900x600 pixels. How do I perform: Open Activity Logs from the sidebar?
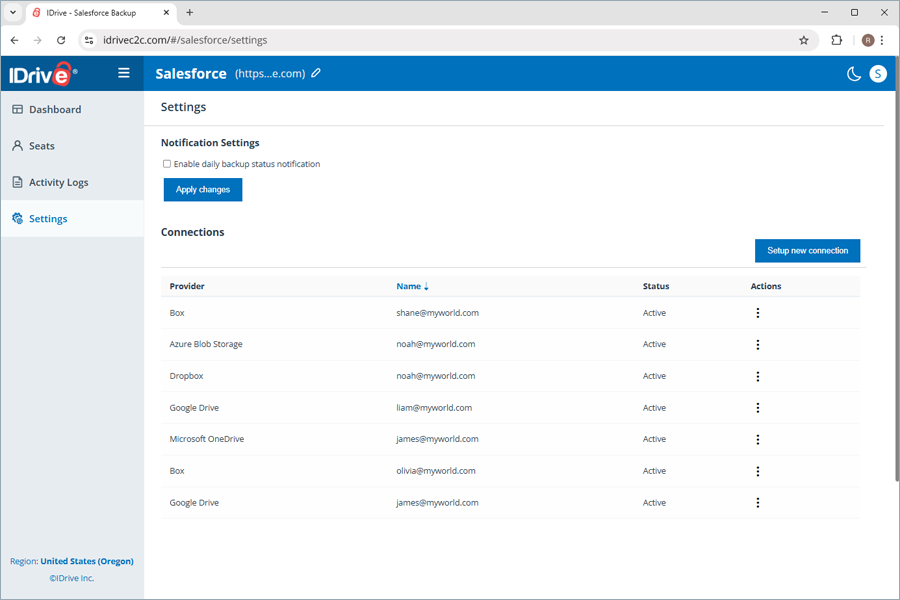[x=58, y=183]
